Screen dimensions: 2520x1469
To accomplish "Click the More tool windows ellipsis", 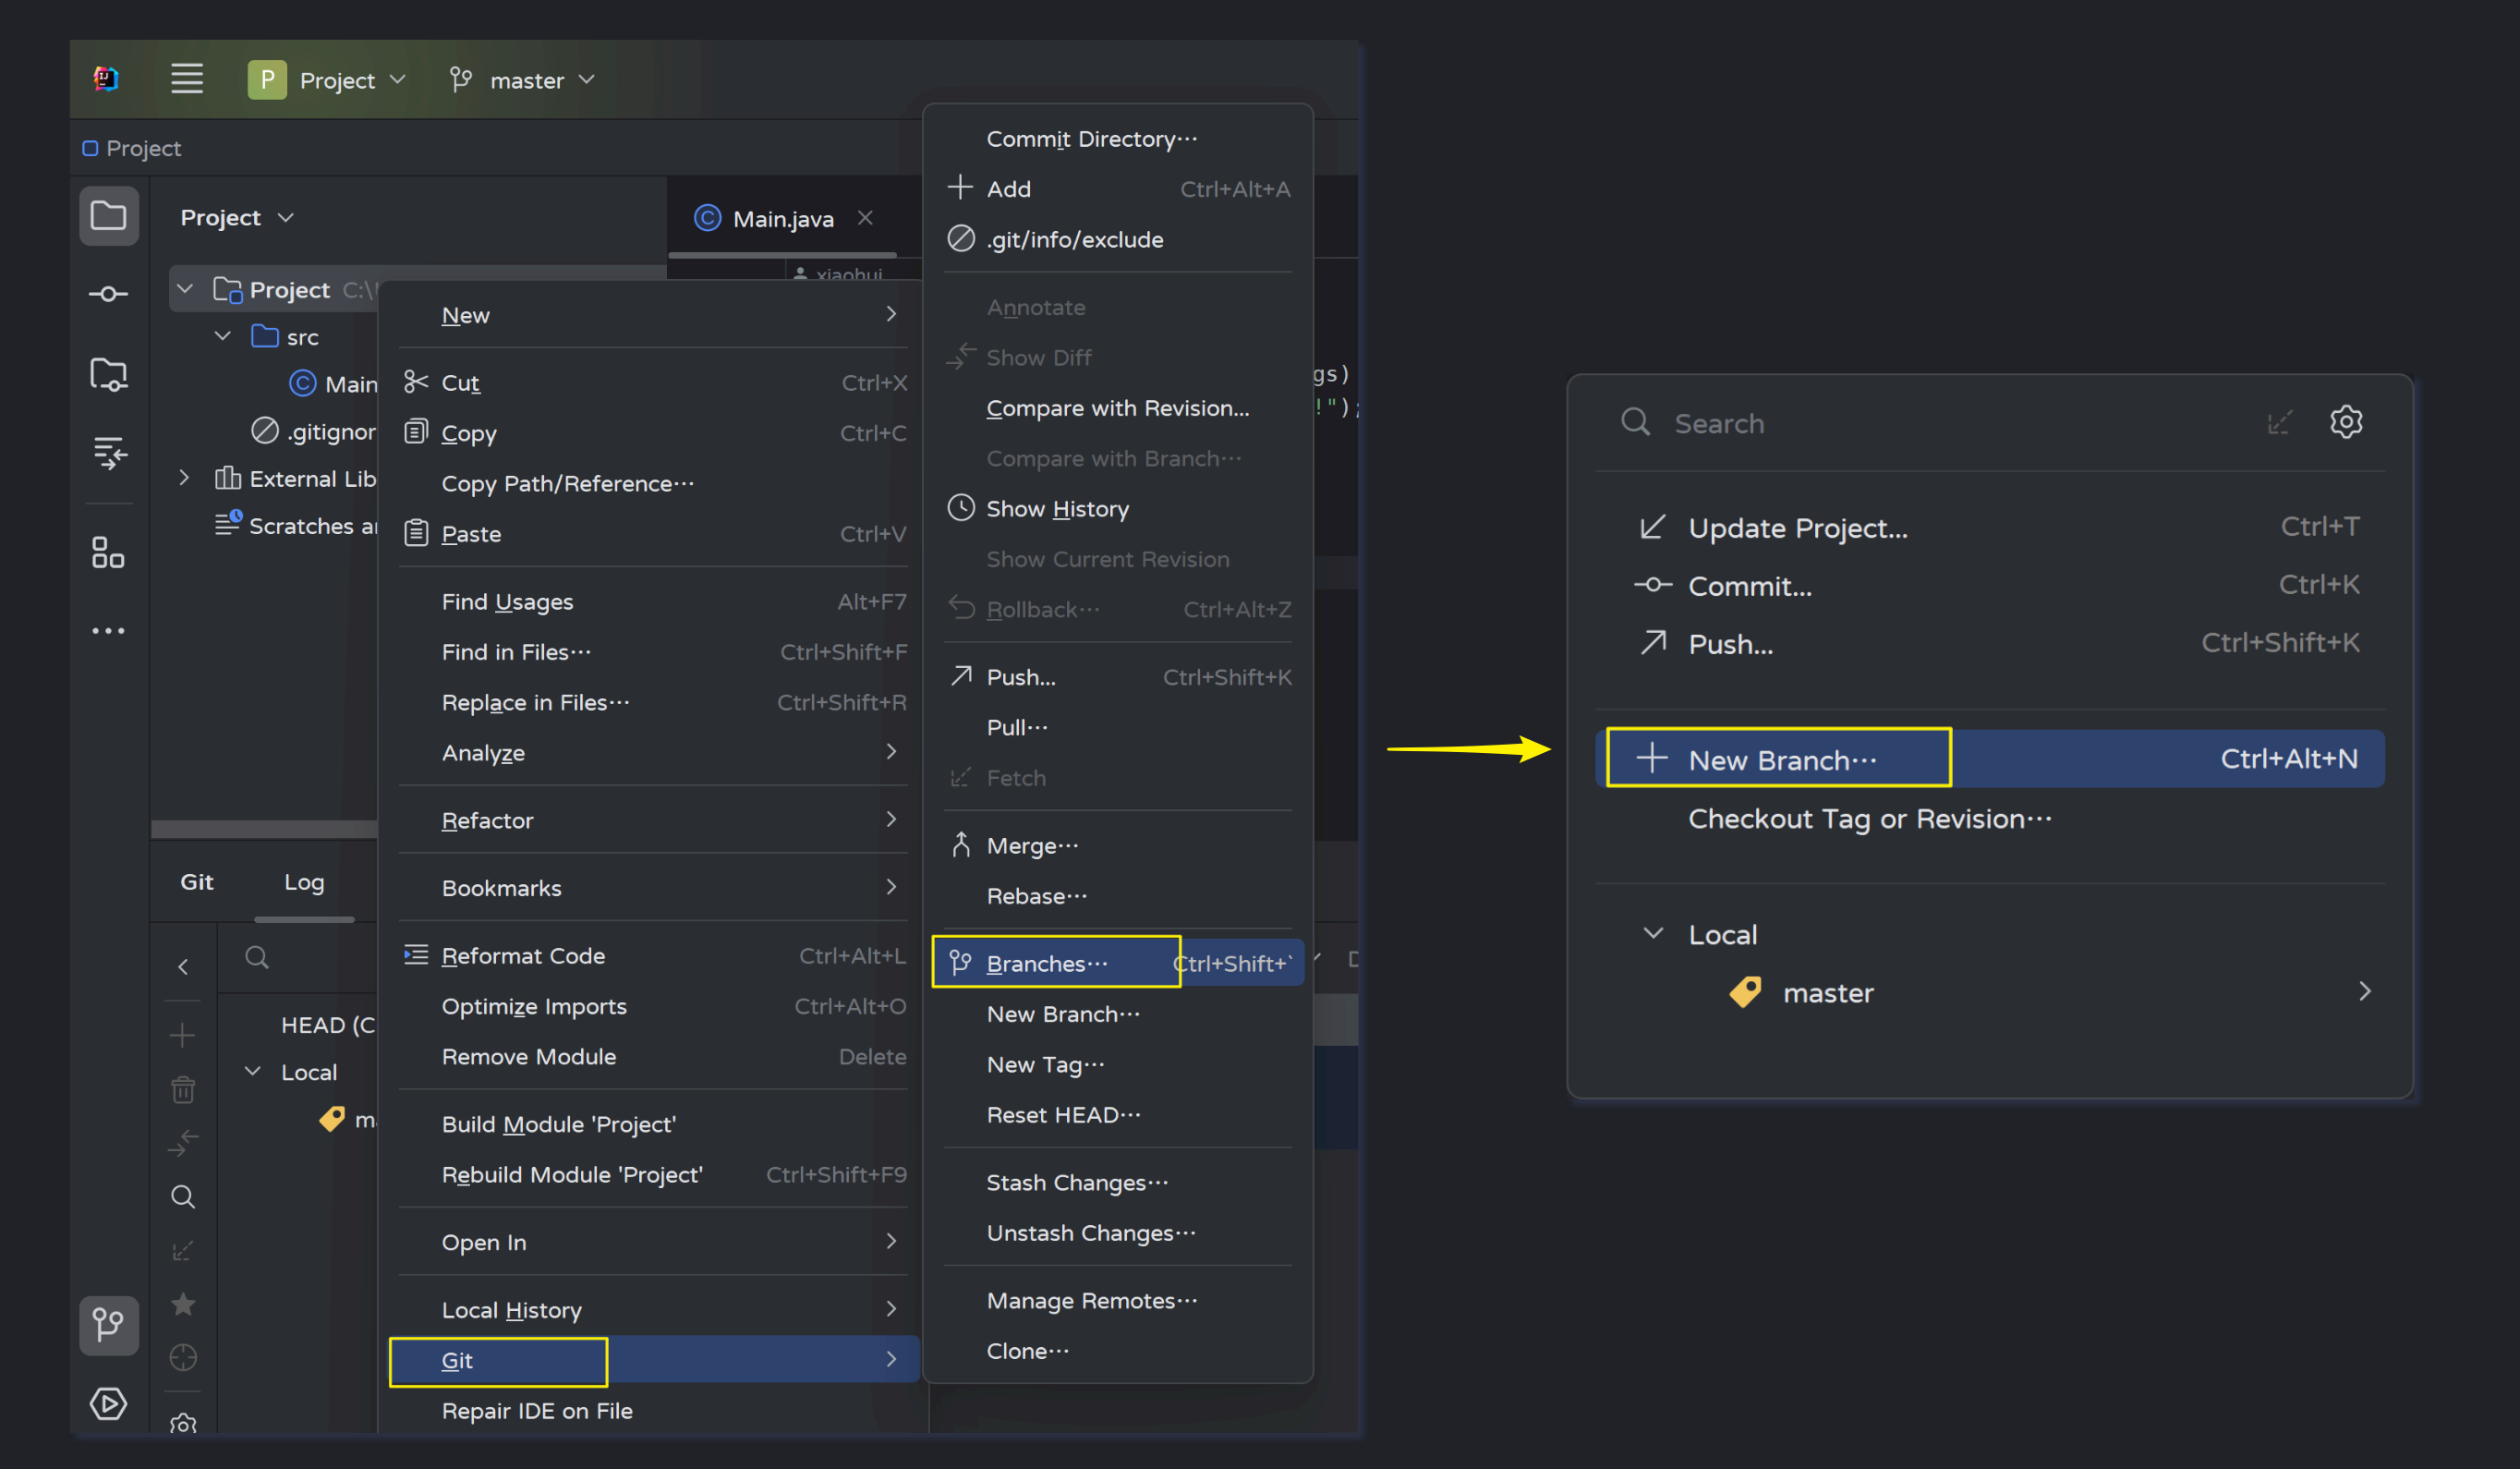I will click(x=108, y=631).
